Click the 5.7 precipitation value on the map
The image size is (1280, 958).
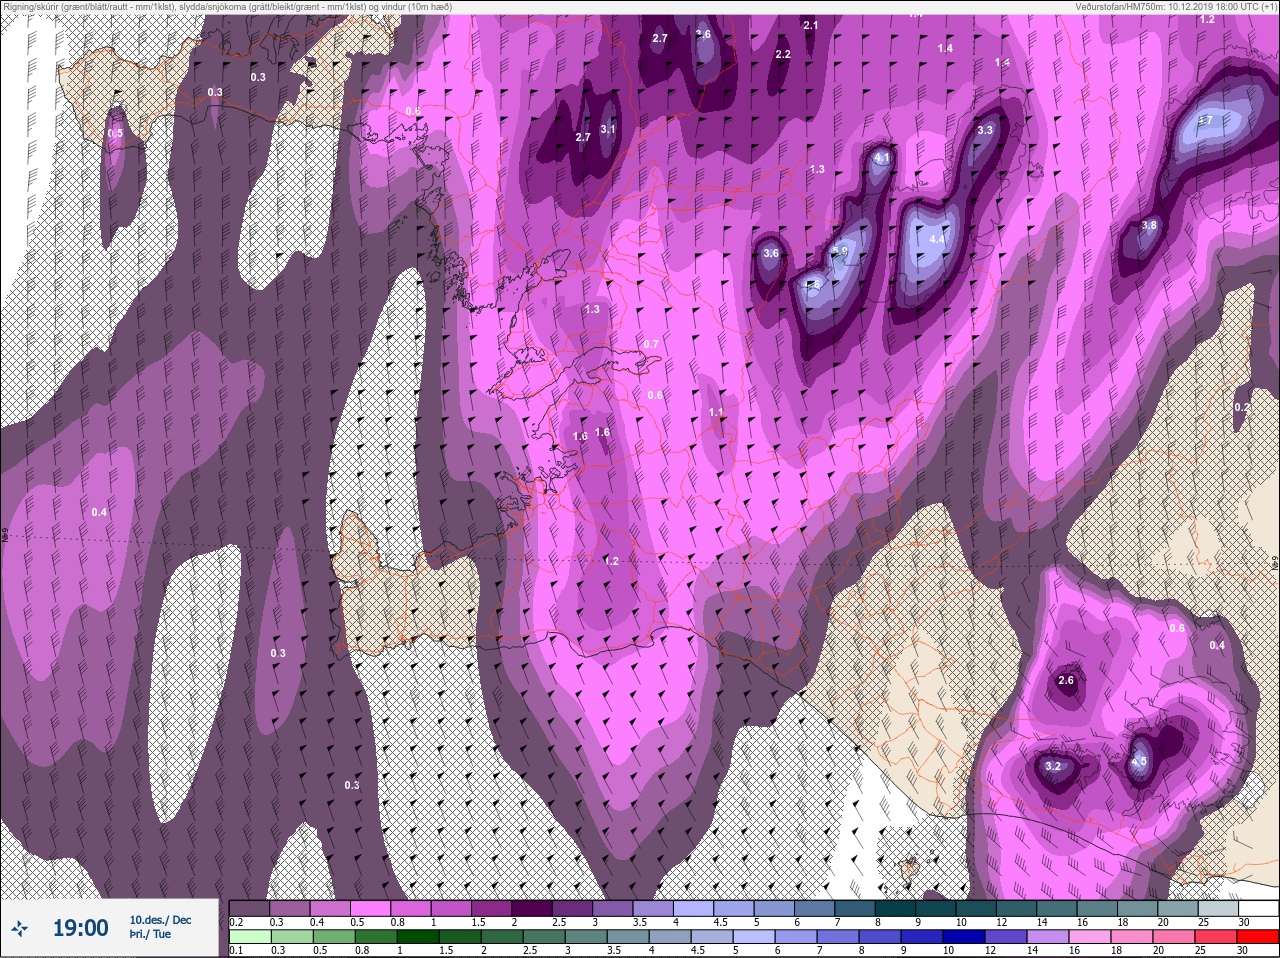click(1205, 120)
